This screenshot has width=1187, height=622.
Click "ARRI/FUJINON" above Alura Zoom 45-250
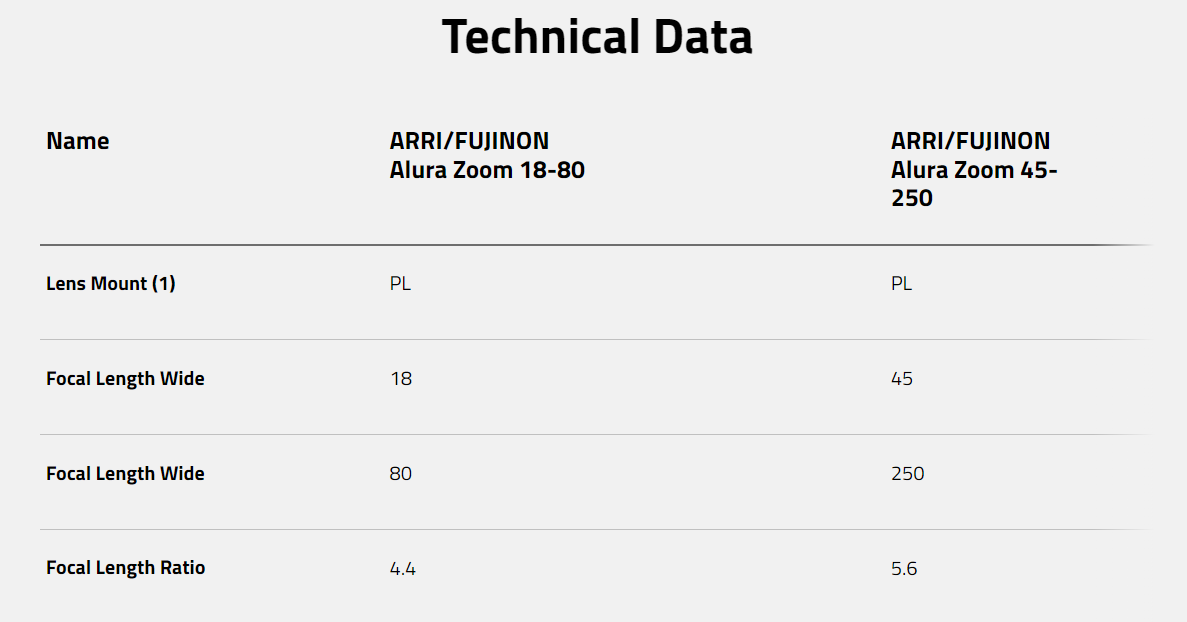[x=970, y=141]
